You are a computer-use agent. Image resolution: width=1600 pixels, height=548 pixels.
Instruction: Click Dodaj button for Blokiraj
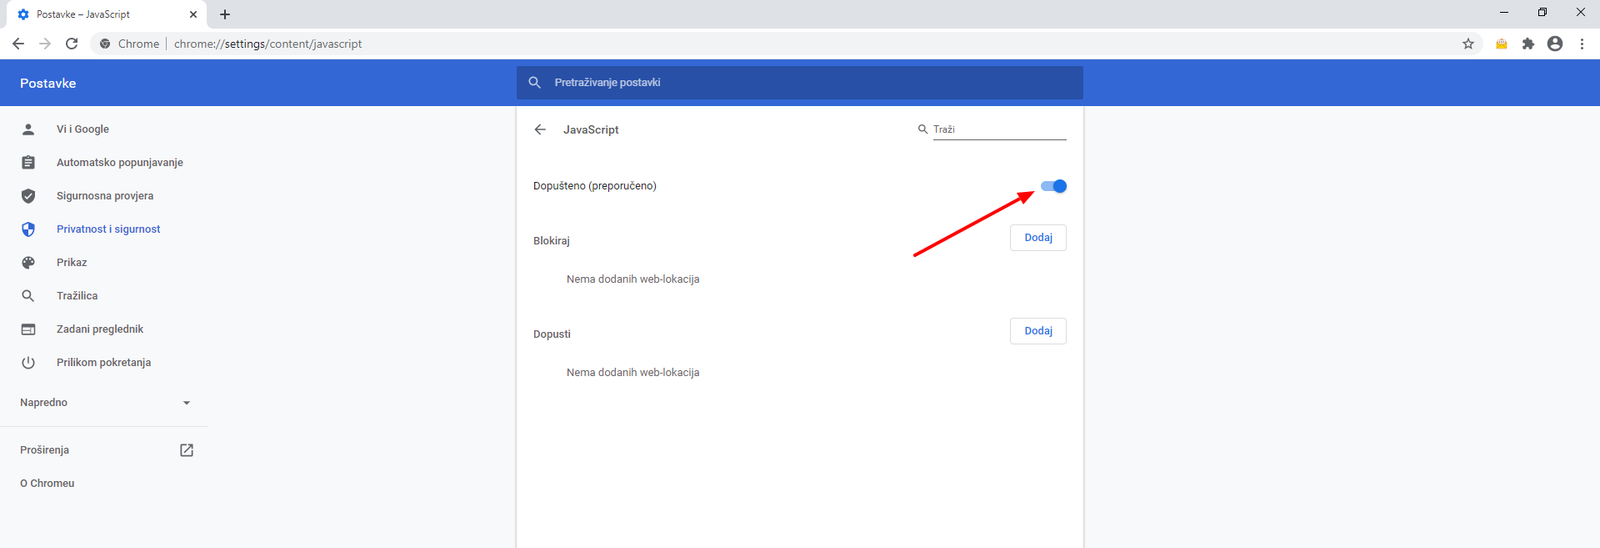click(x=1038, y=238)
